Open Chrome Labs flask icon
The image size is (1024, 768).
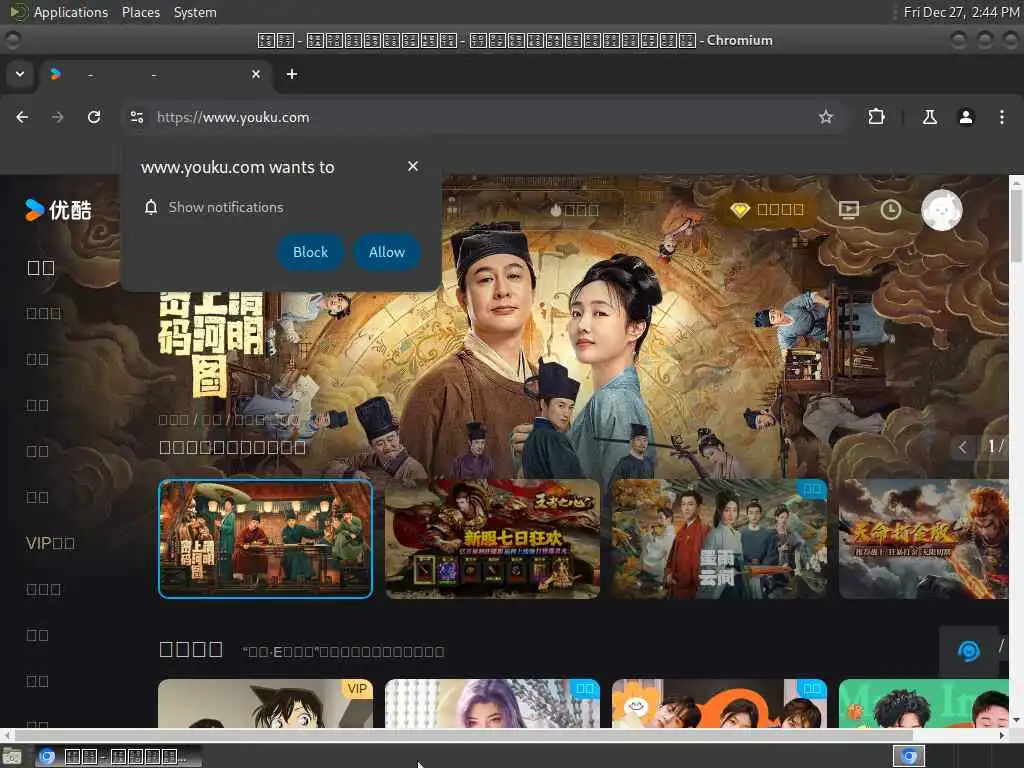tap(929, 117)
